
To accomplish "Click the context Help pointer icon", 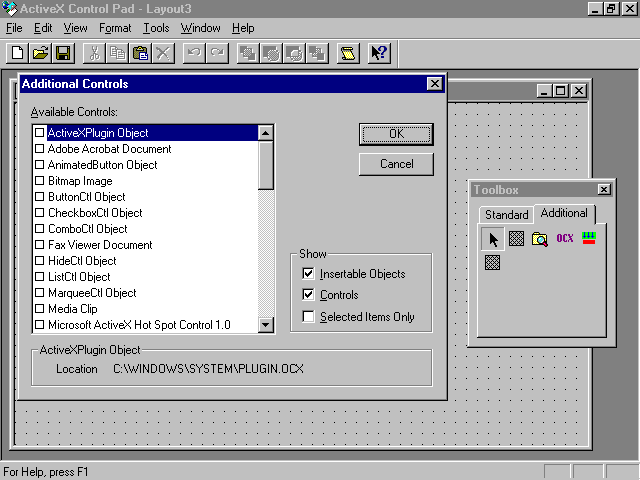I will coord(379,53).
